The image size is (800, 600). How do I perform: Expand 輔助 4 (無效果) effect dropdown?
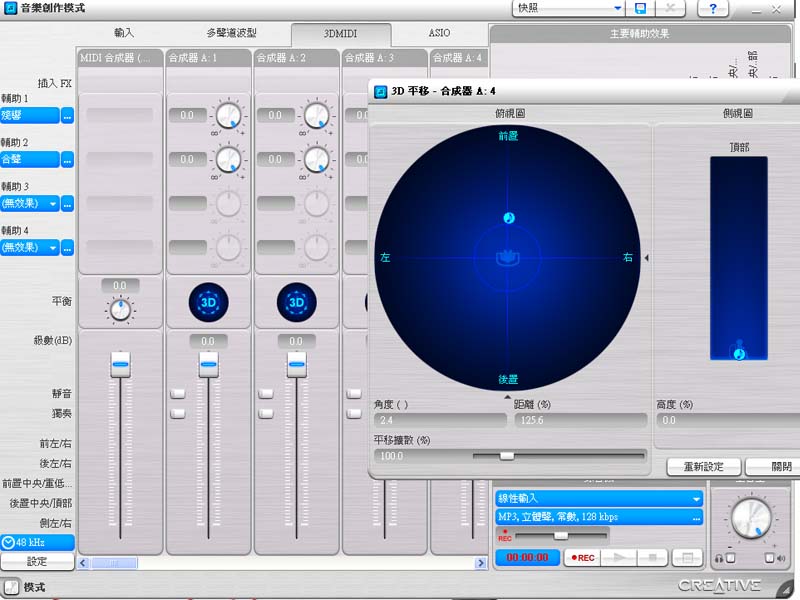point(53,247)
